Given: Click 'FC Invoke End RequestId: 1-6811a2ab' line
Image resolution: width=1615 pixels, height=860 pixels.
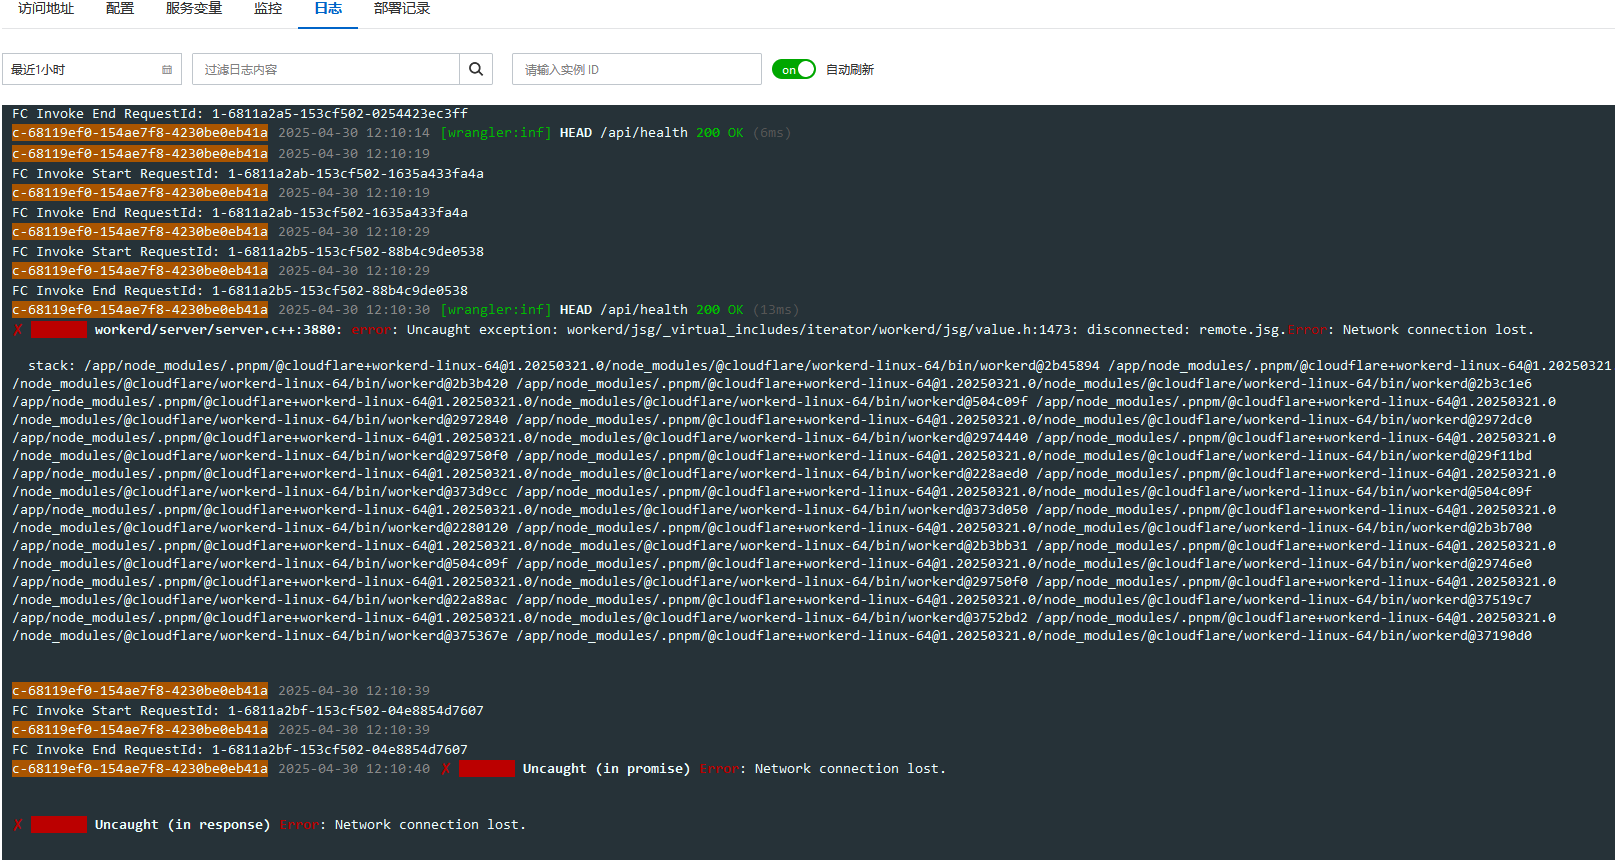Looking at the screenshot, I should pyautogui.click(x=240, y=213).
